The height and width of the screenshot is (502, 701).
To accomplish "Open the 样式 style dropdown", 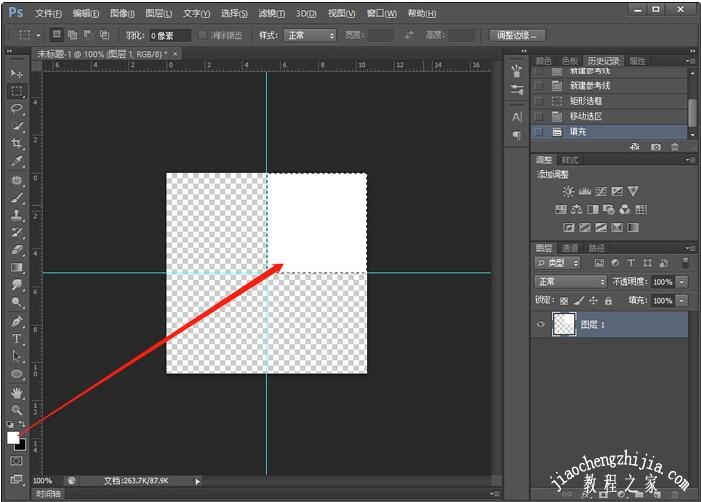I will pyautogui.click(x=311, y=35).
